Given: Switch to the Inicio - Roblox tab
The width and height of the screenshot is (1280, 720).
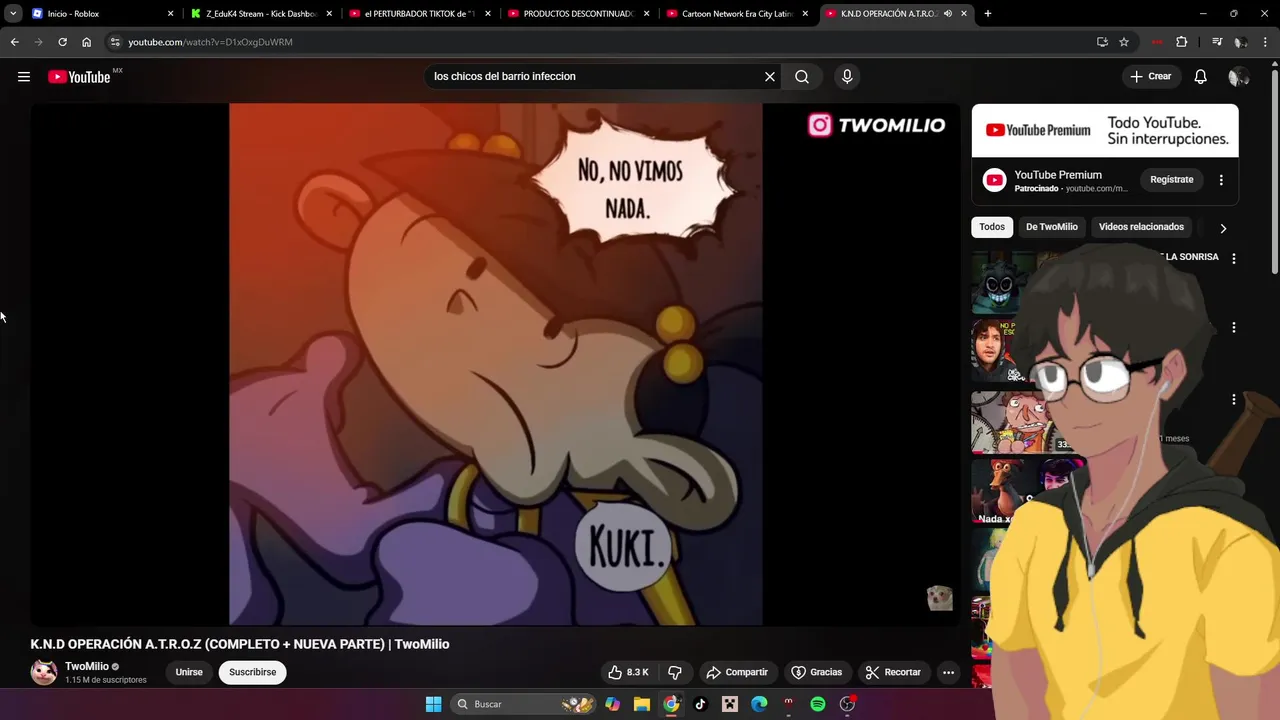Looking at the screenshot, I should (100, 14).
